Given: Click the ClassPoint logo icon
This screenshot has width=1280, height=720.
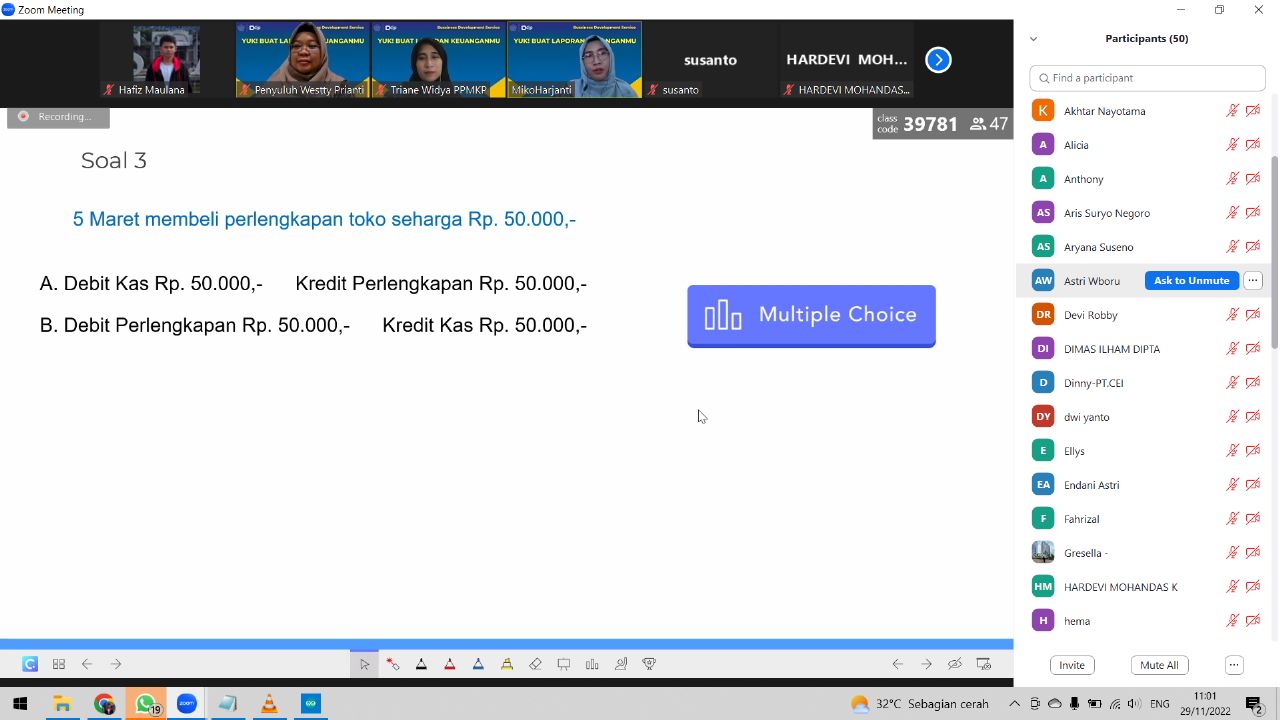Looking at the screenshot, I should [30, 664].
